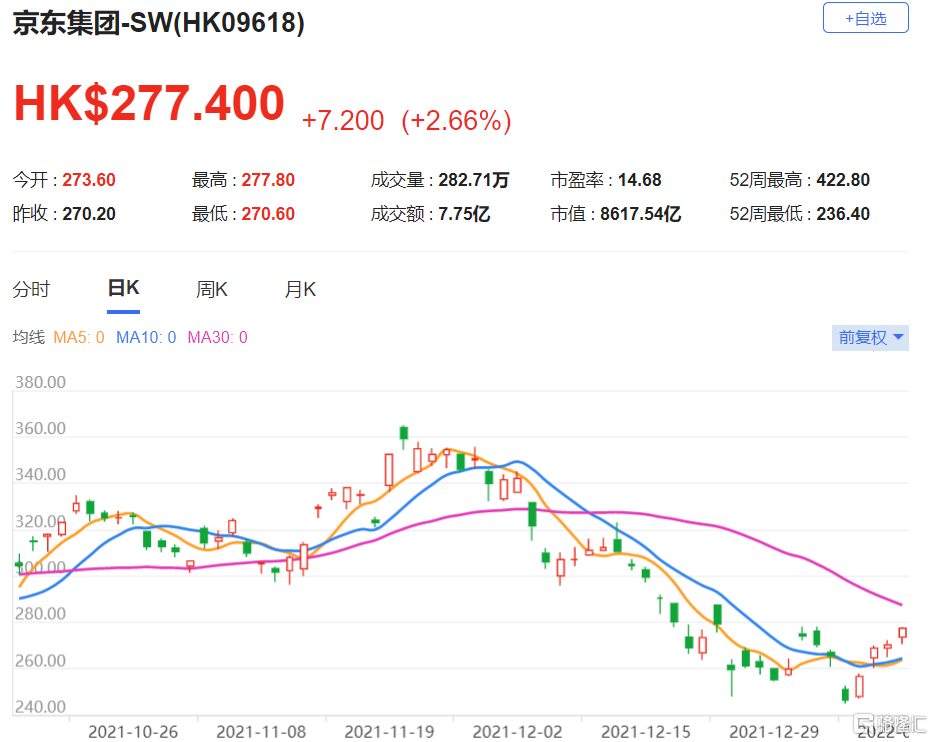Click previous close value 270.20
The width and height of the screenshot is (934, 742).
click(89, 214)
